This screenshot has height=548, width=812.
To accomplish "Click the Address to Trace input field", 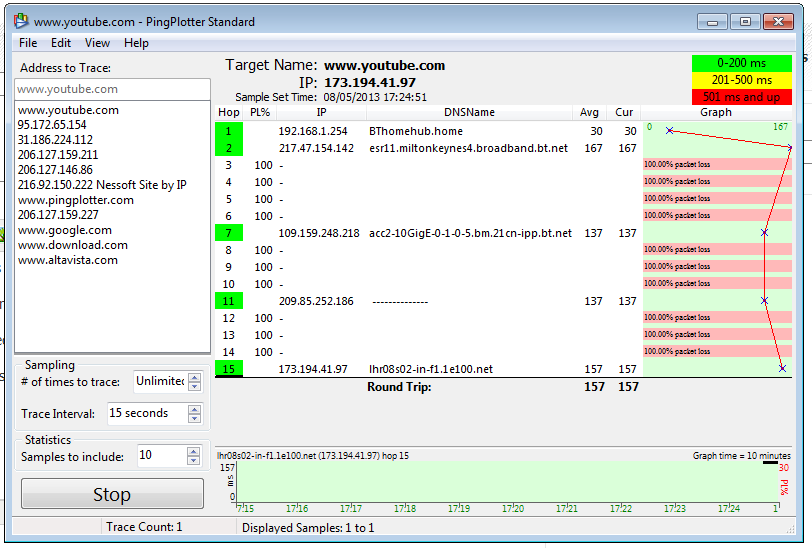I will tap(112, 89).
